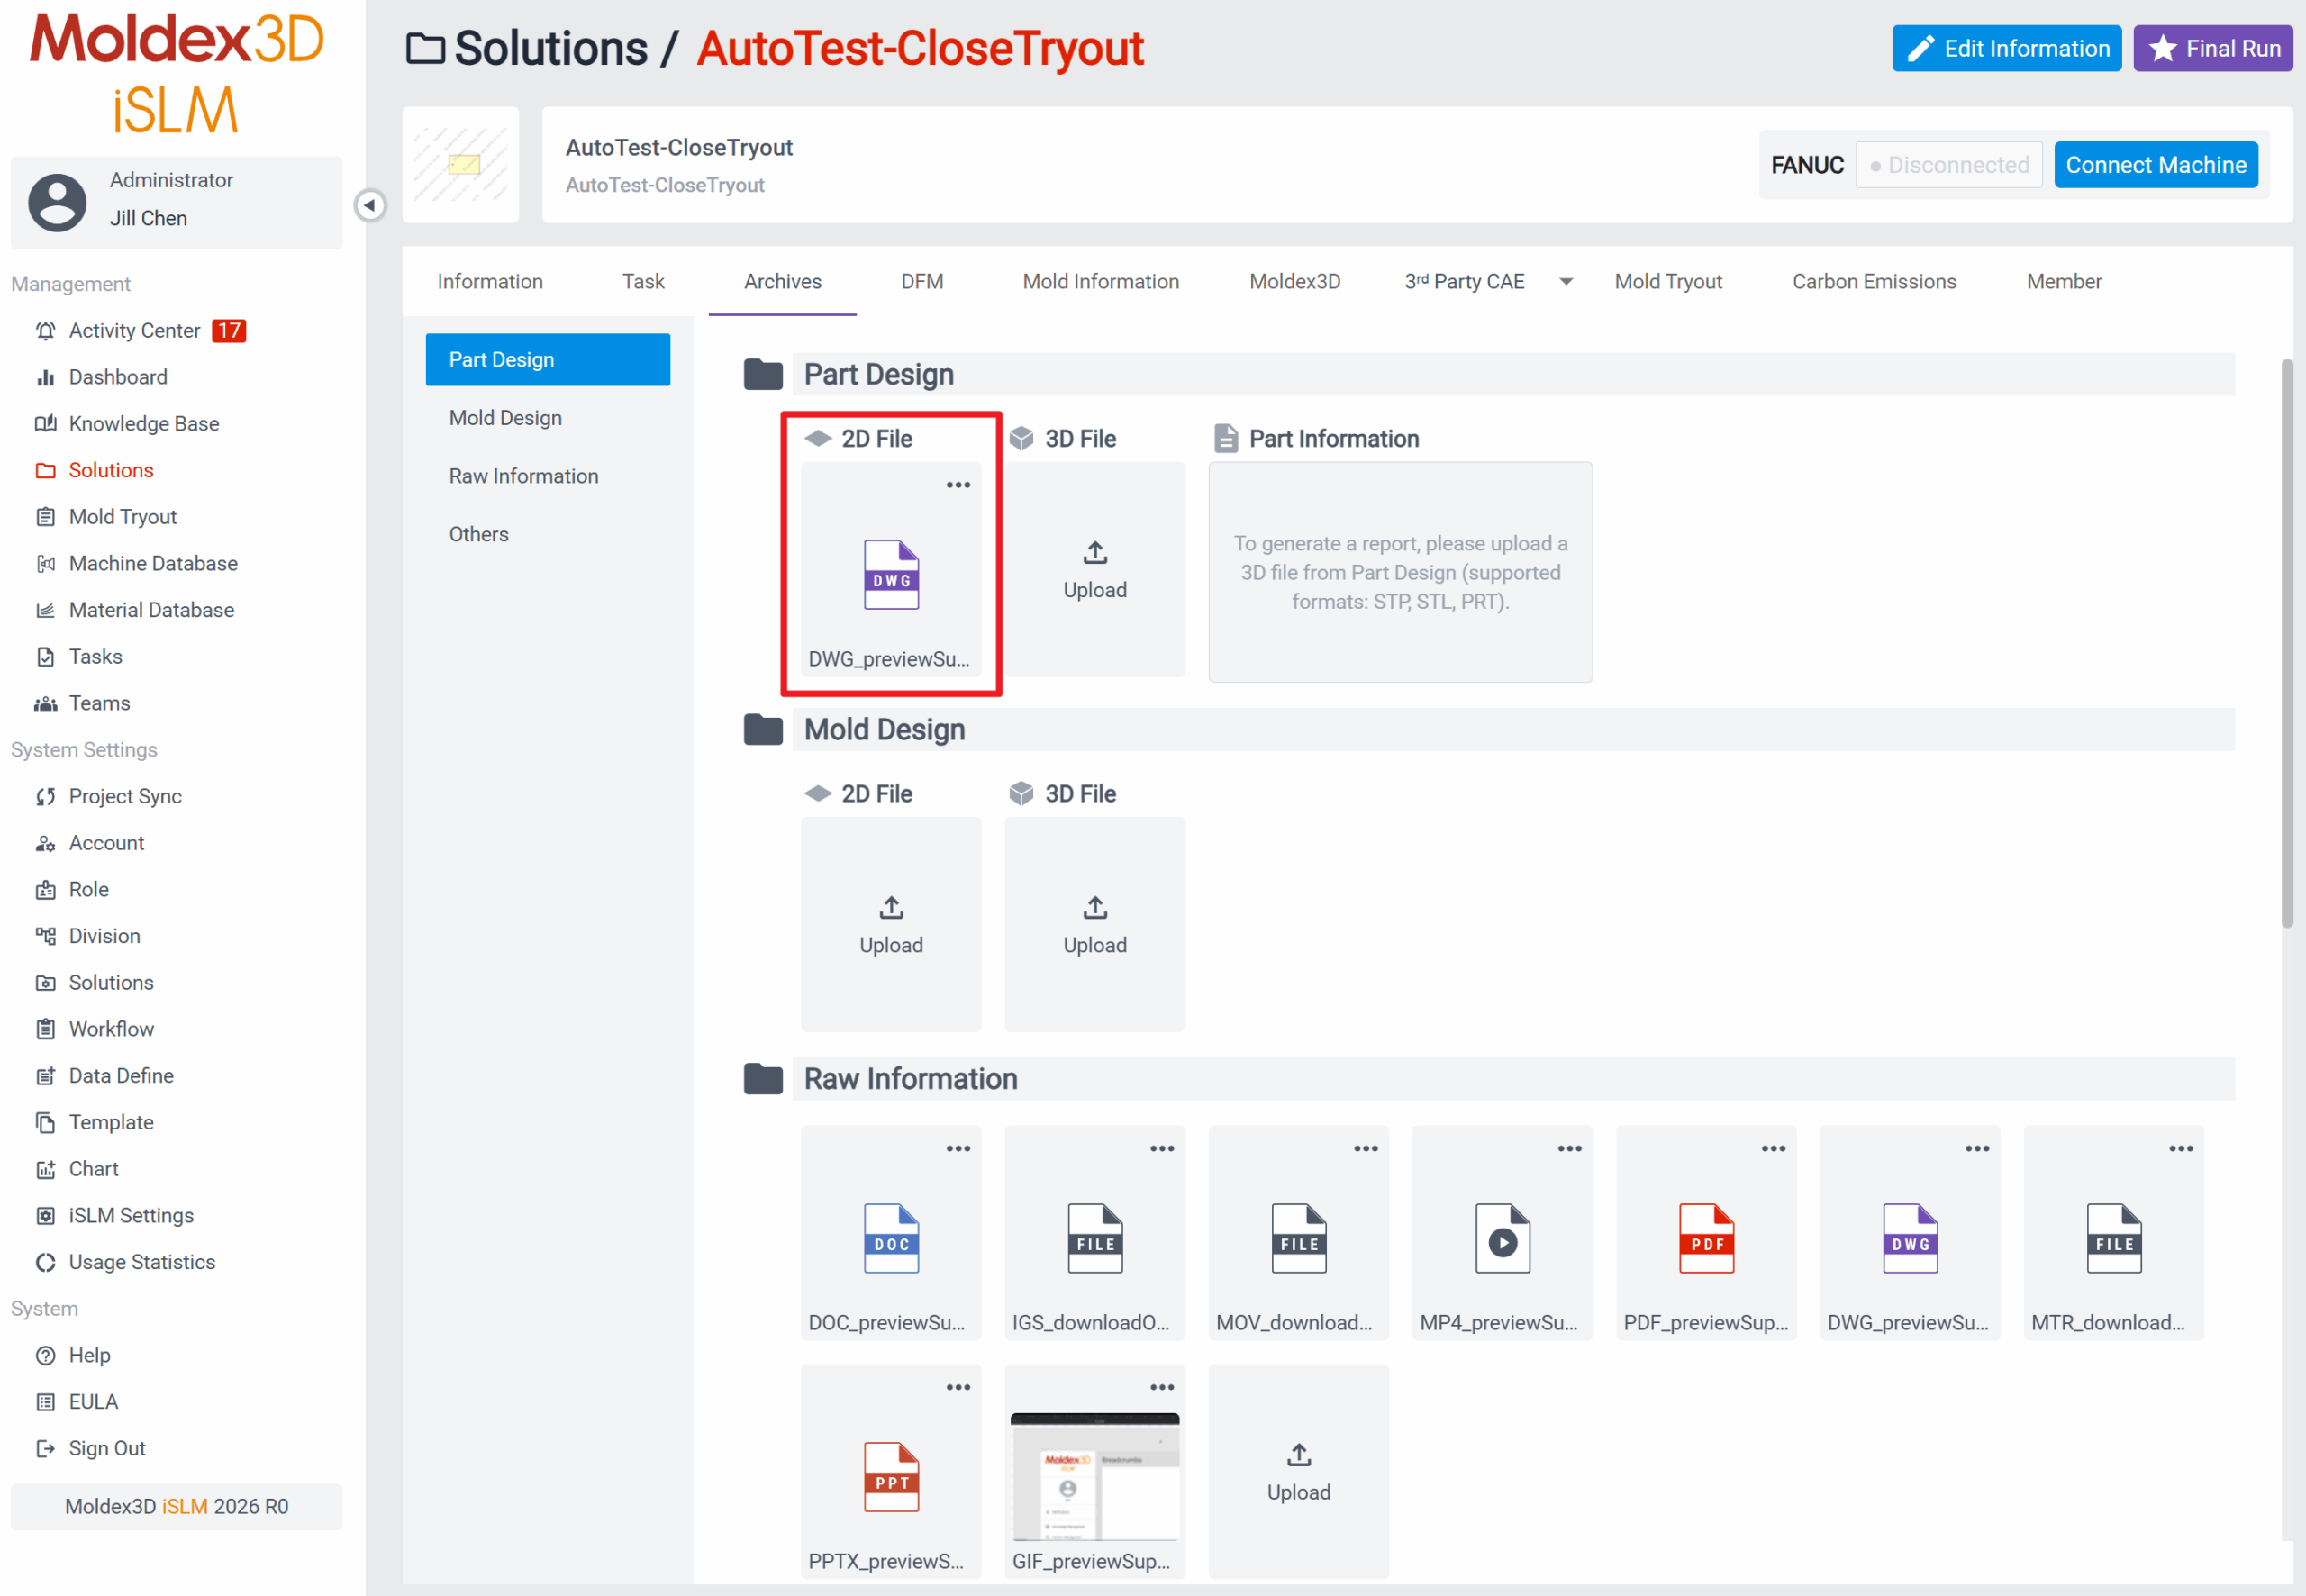
Task: Open the MP4_previewSu... video file
Action: click(1502, 1239)
